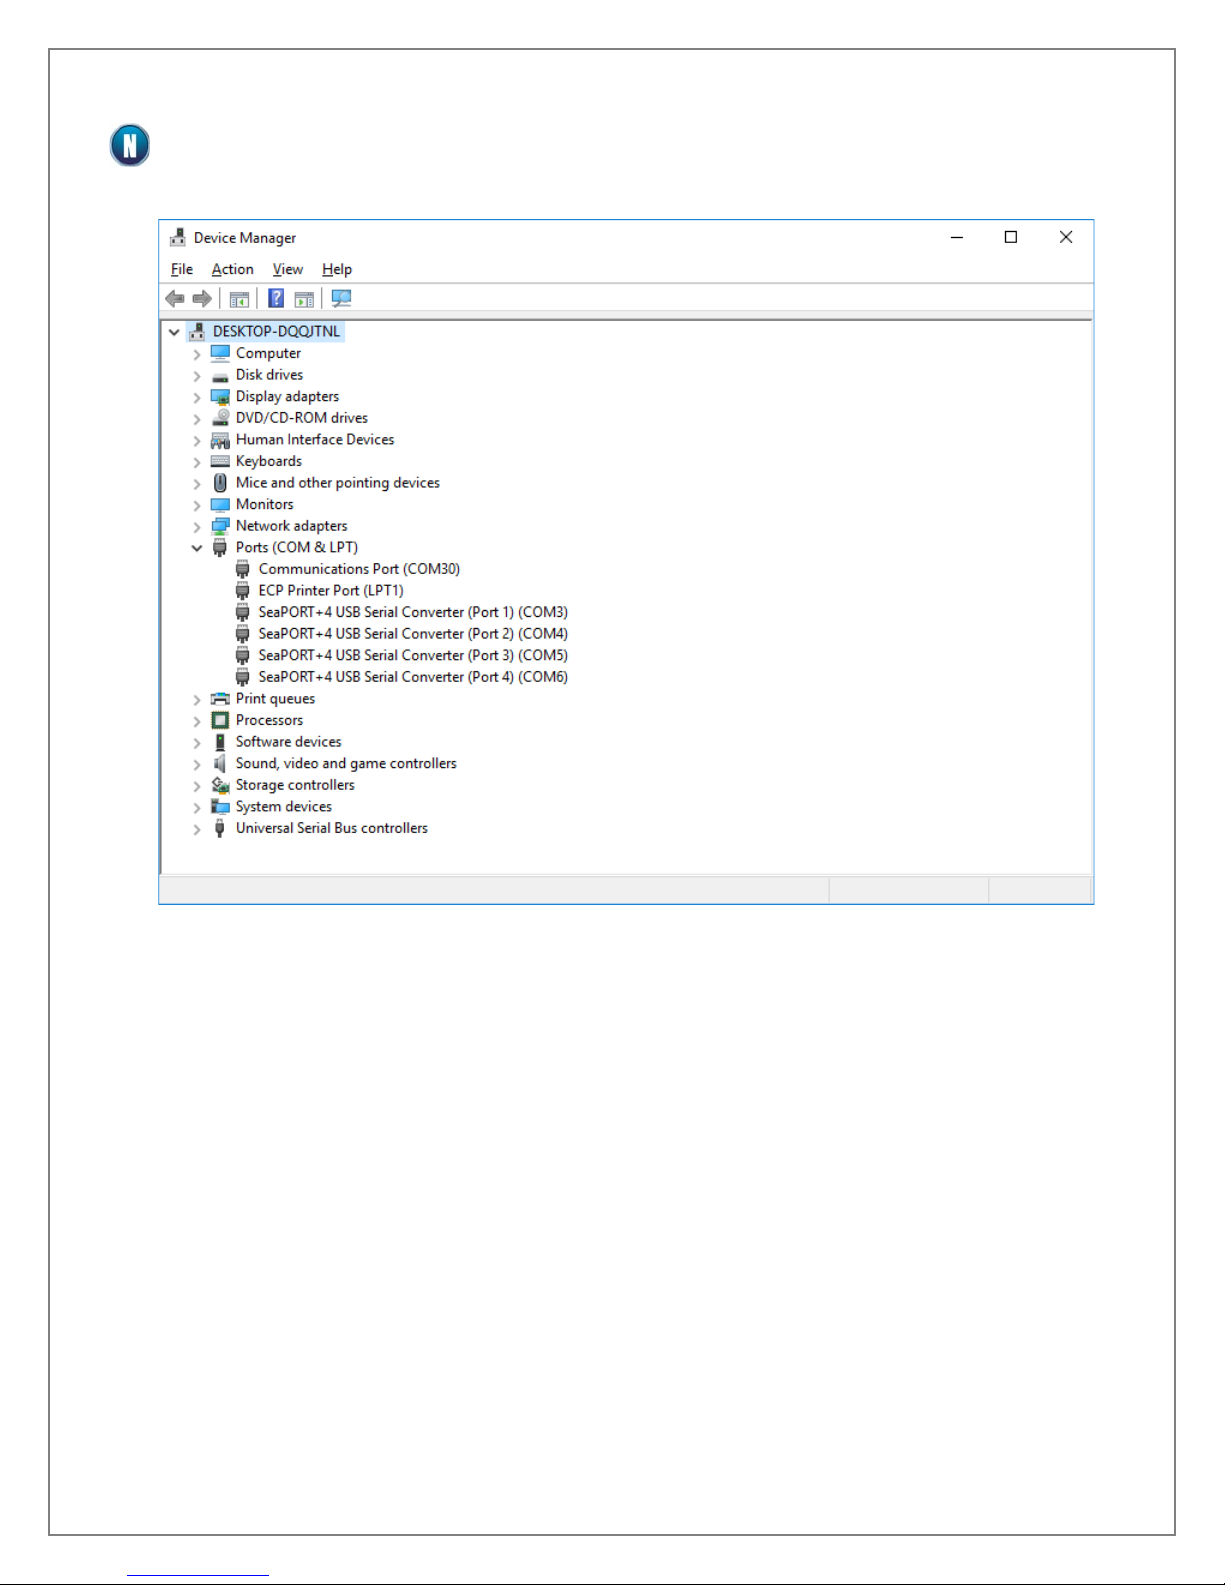Image resolution: width=1225 pixels, height=1585 pixels.
Task: Open the File menu
Action: pos(182,269)
